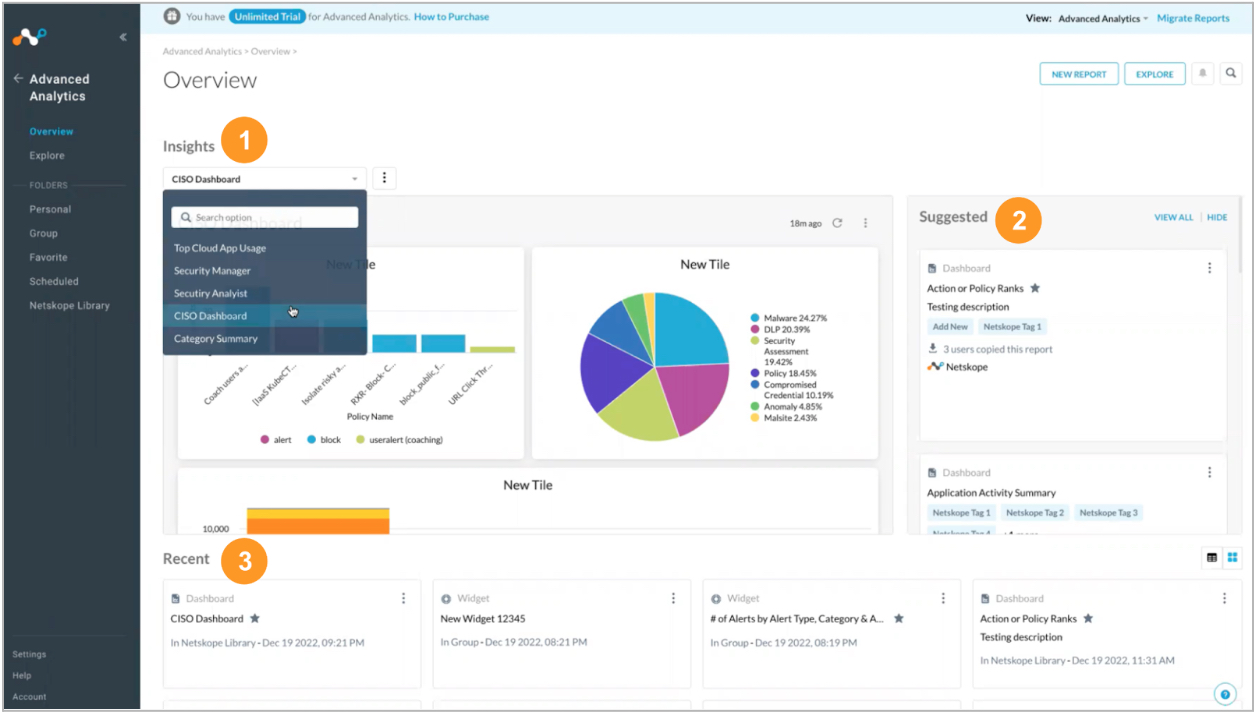The width and height of the screenshot is (1256, 714).
Task: Go back using Advanced Analytics arrow
Action: (x=18, y=78)
